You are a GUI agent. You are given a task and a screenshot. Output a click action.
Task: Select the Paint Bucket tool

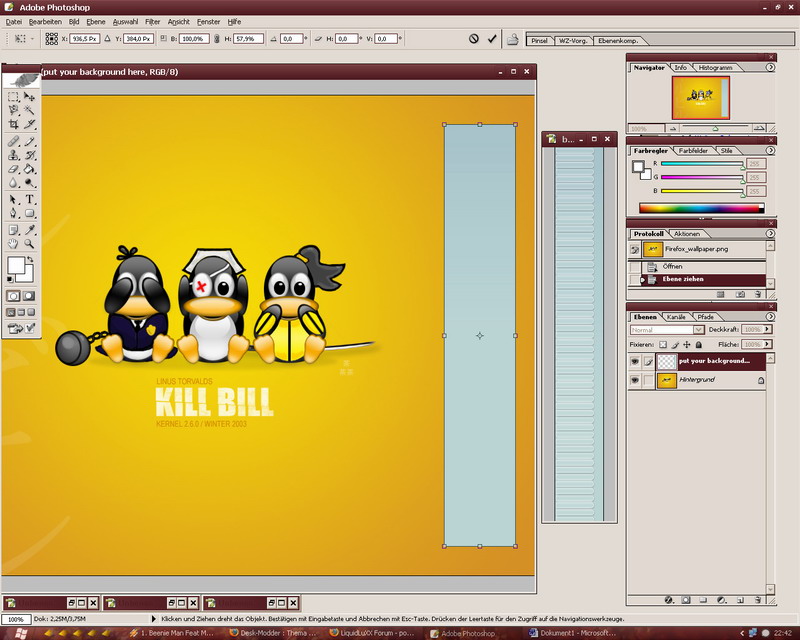[x=30, y=169]
